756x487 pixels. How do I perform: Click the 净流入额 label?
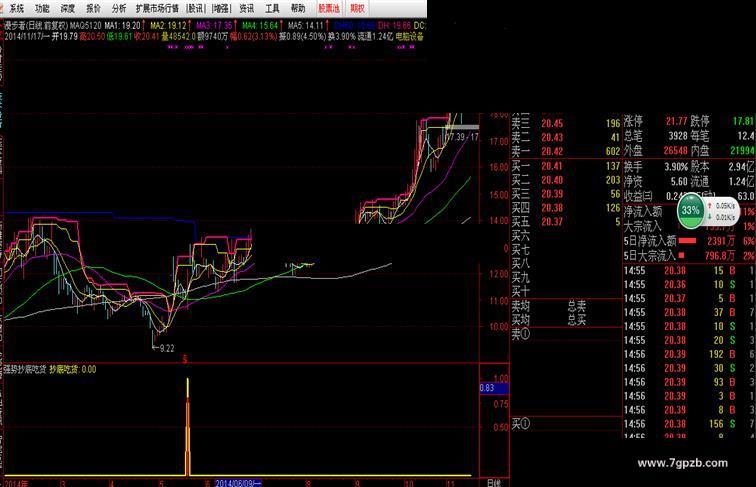click(x=643, y=212)
